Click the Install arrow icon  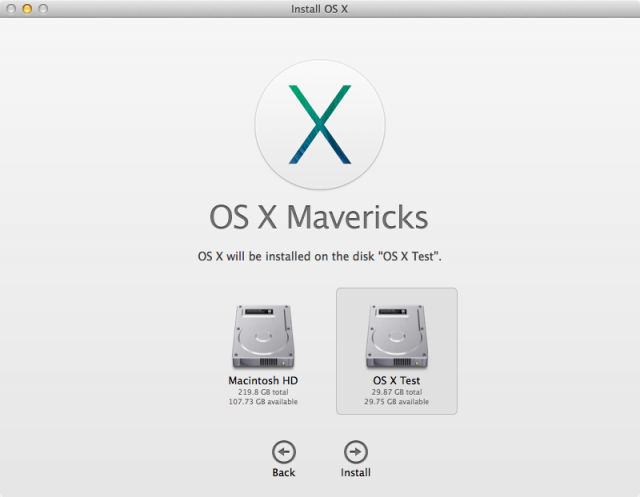pyautogui.click(x=356, y=452)
